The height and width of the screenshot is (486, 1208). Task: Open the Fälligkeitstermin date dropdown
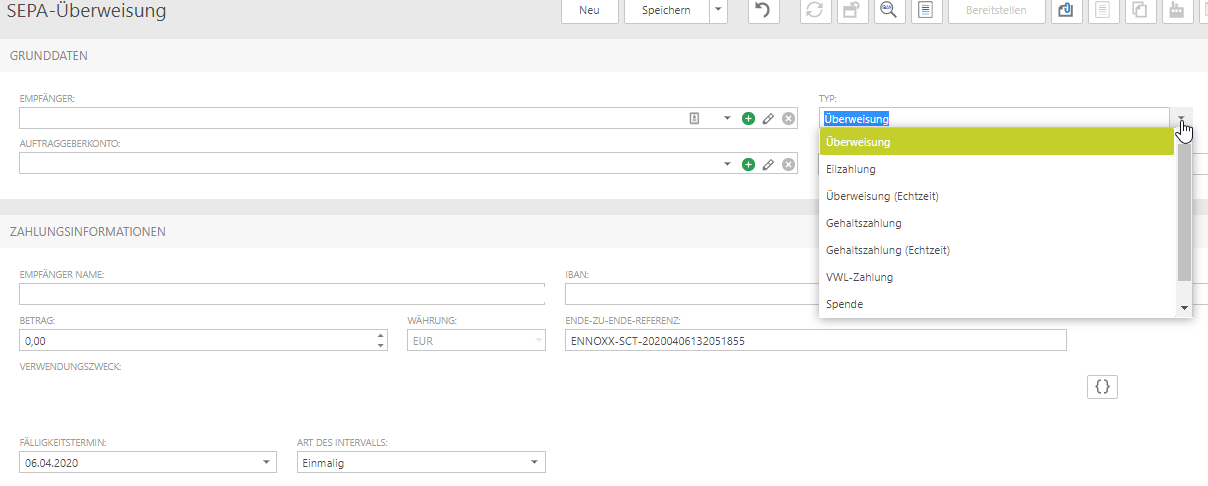pos(266,463)
